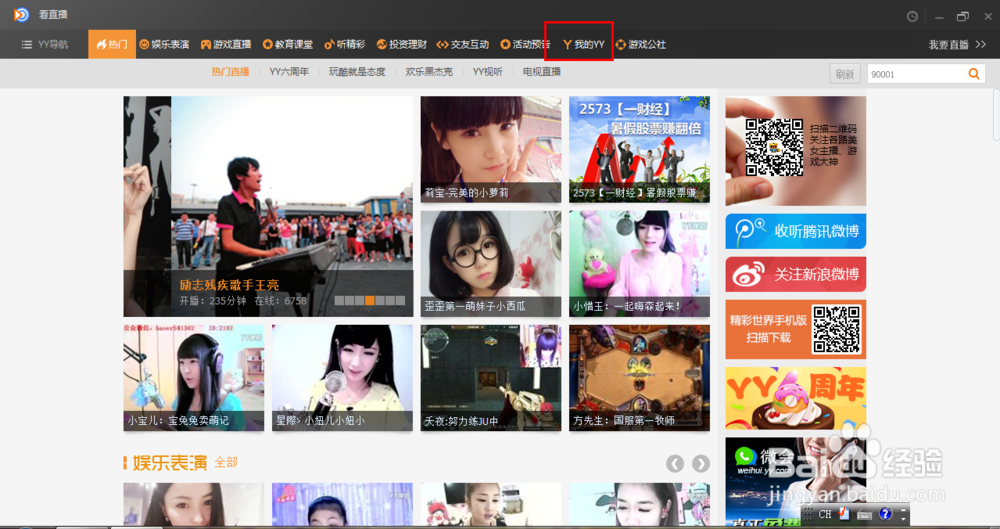Open the 玩酷就是态度 sub-category
The width and height of the screenshot is (1000, 529).
click(x=357, y=72)
